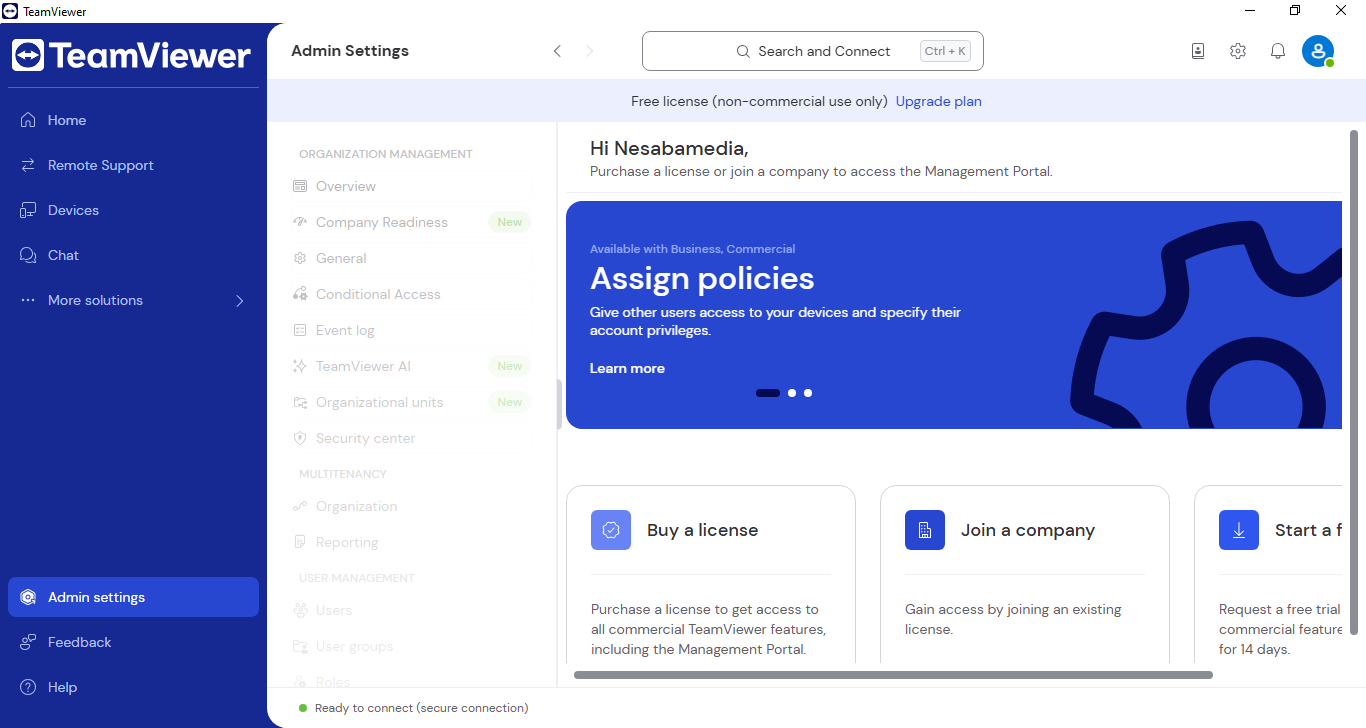Select the first carousel slide indicator
Screen dimensions: 1366x728
(x=768, y=393)
